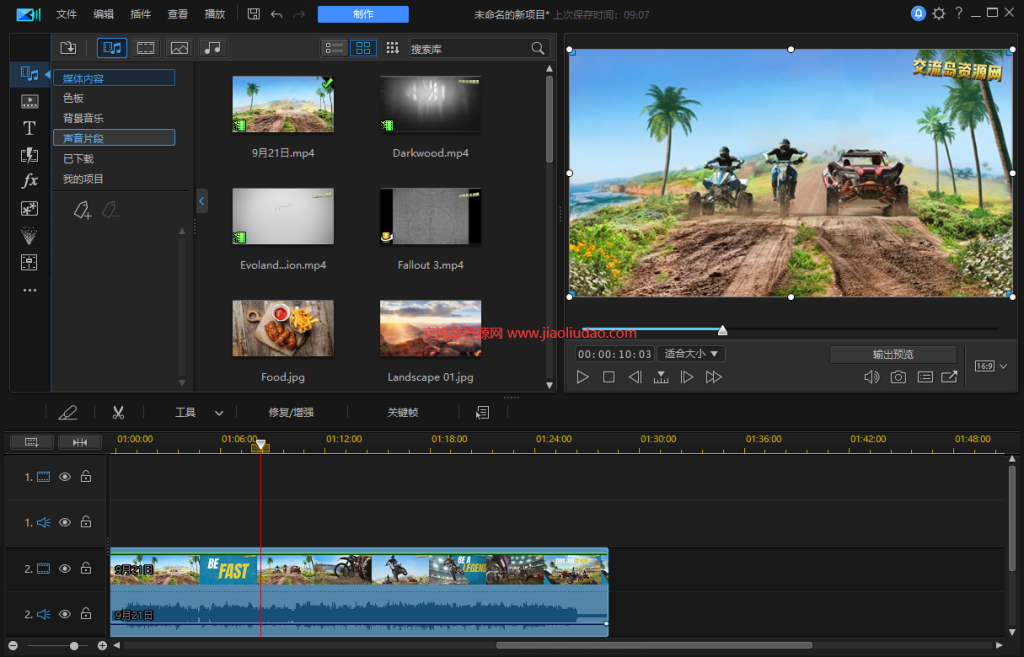Image resolution: width=1024 pixels, height=657 pixels.
Task: Open the notifications bell
Action: click(x=918, y=13)
